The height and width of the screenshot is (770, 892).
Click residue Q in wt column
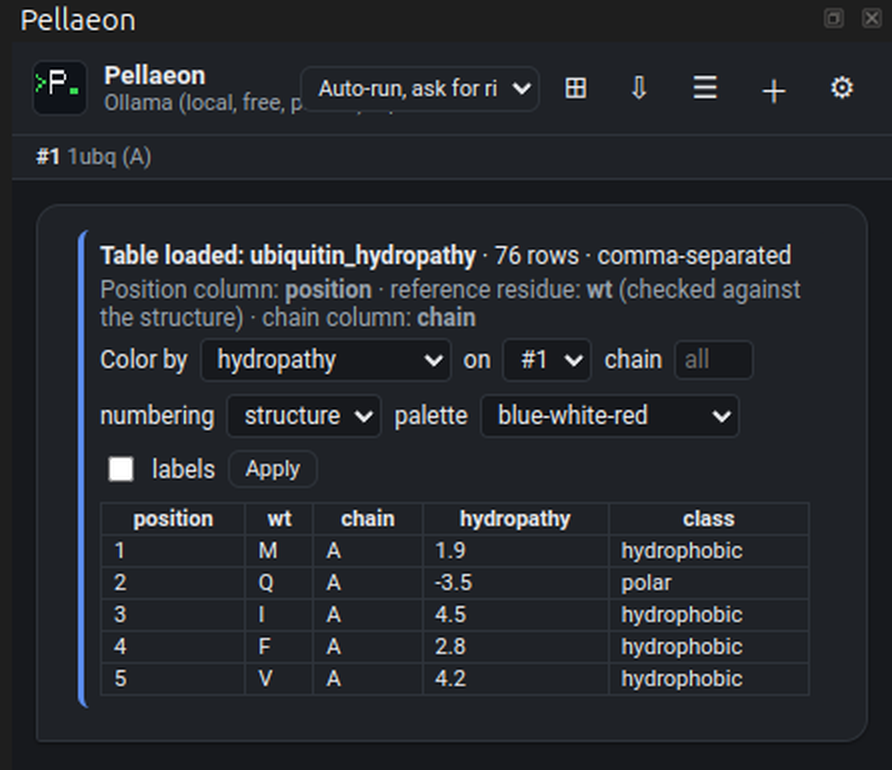point(266,583)
